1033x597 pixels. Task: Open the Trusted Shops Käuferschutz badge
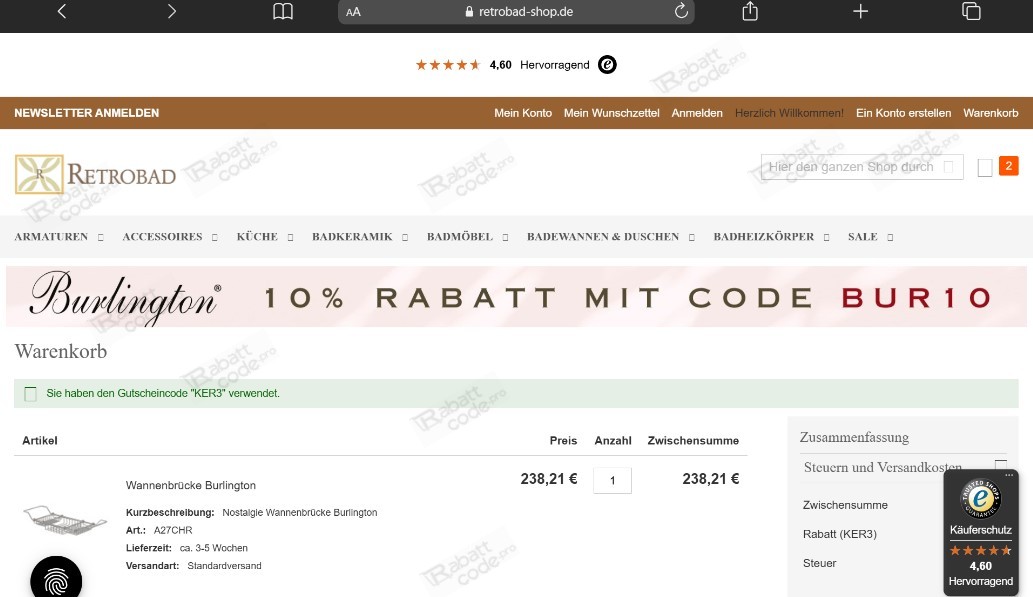click(981, 533)
